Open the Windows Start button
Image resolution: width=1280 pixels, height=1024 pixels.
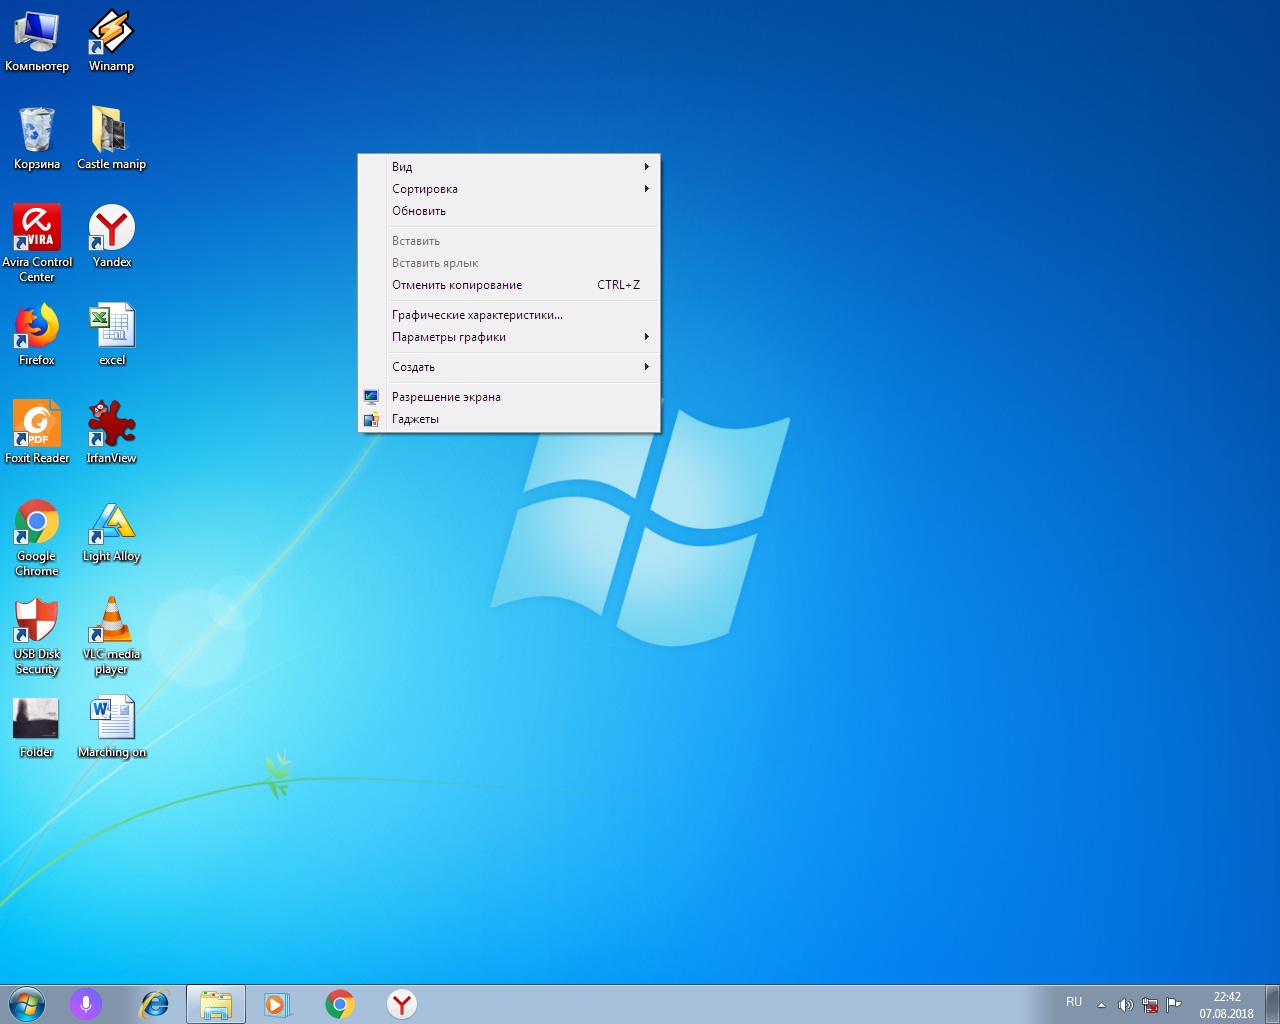tap(27, 1004)
